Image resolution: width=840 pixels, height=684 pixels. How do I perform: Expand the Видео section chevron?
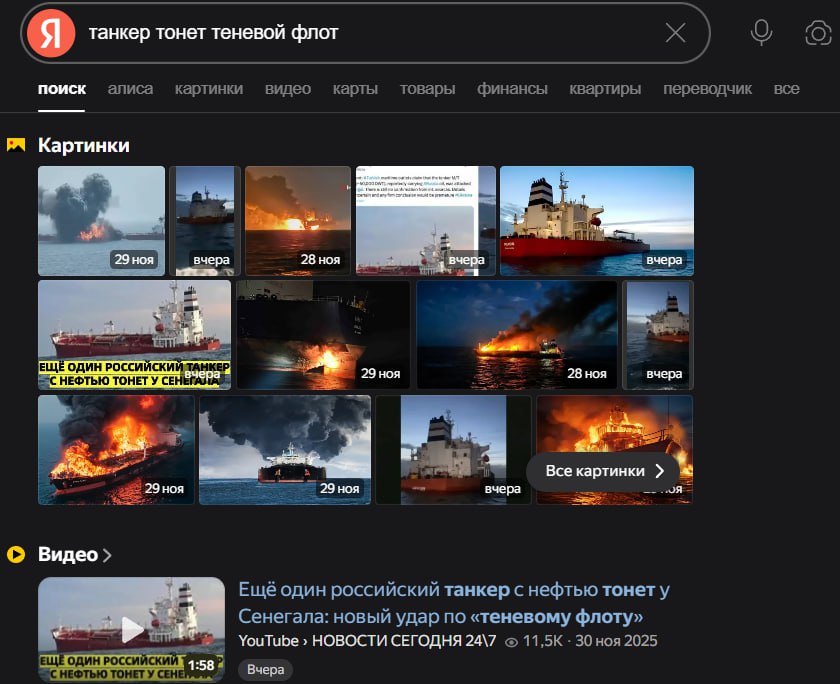click(107, 555)
